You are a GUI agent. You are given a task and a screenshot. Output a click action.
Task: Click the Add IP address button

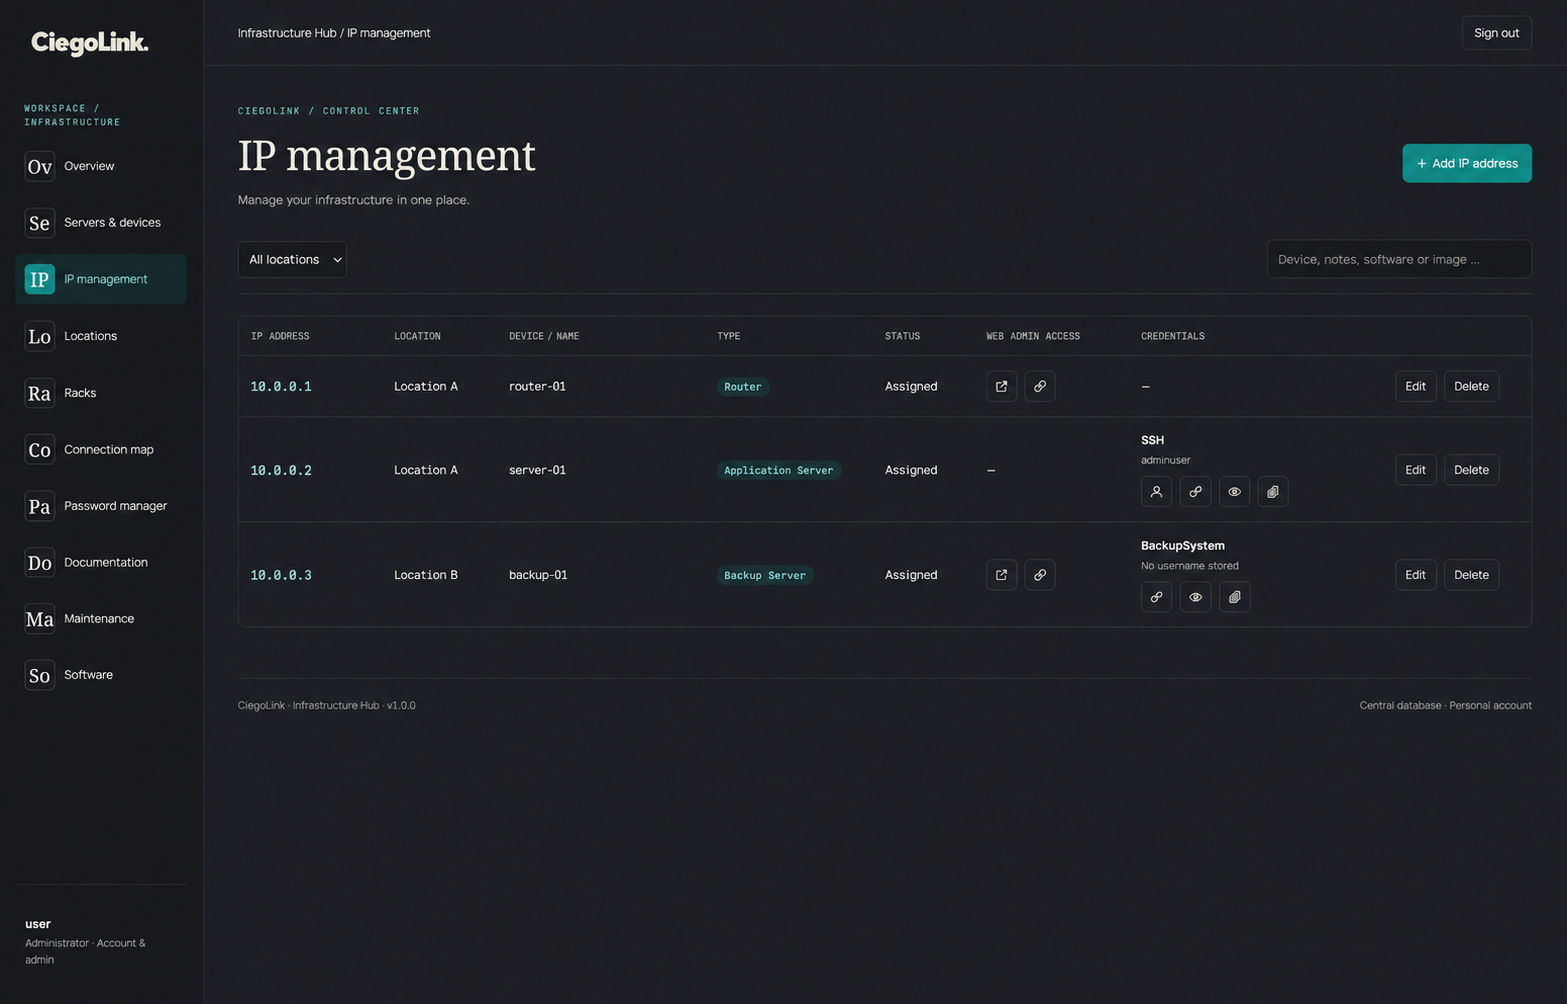pos(1467,163)
